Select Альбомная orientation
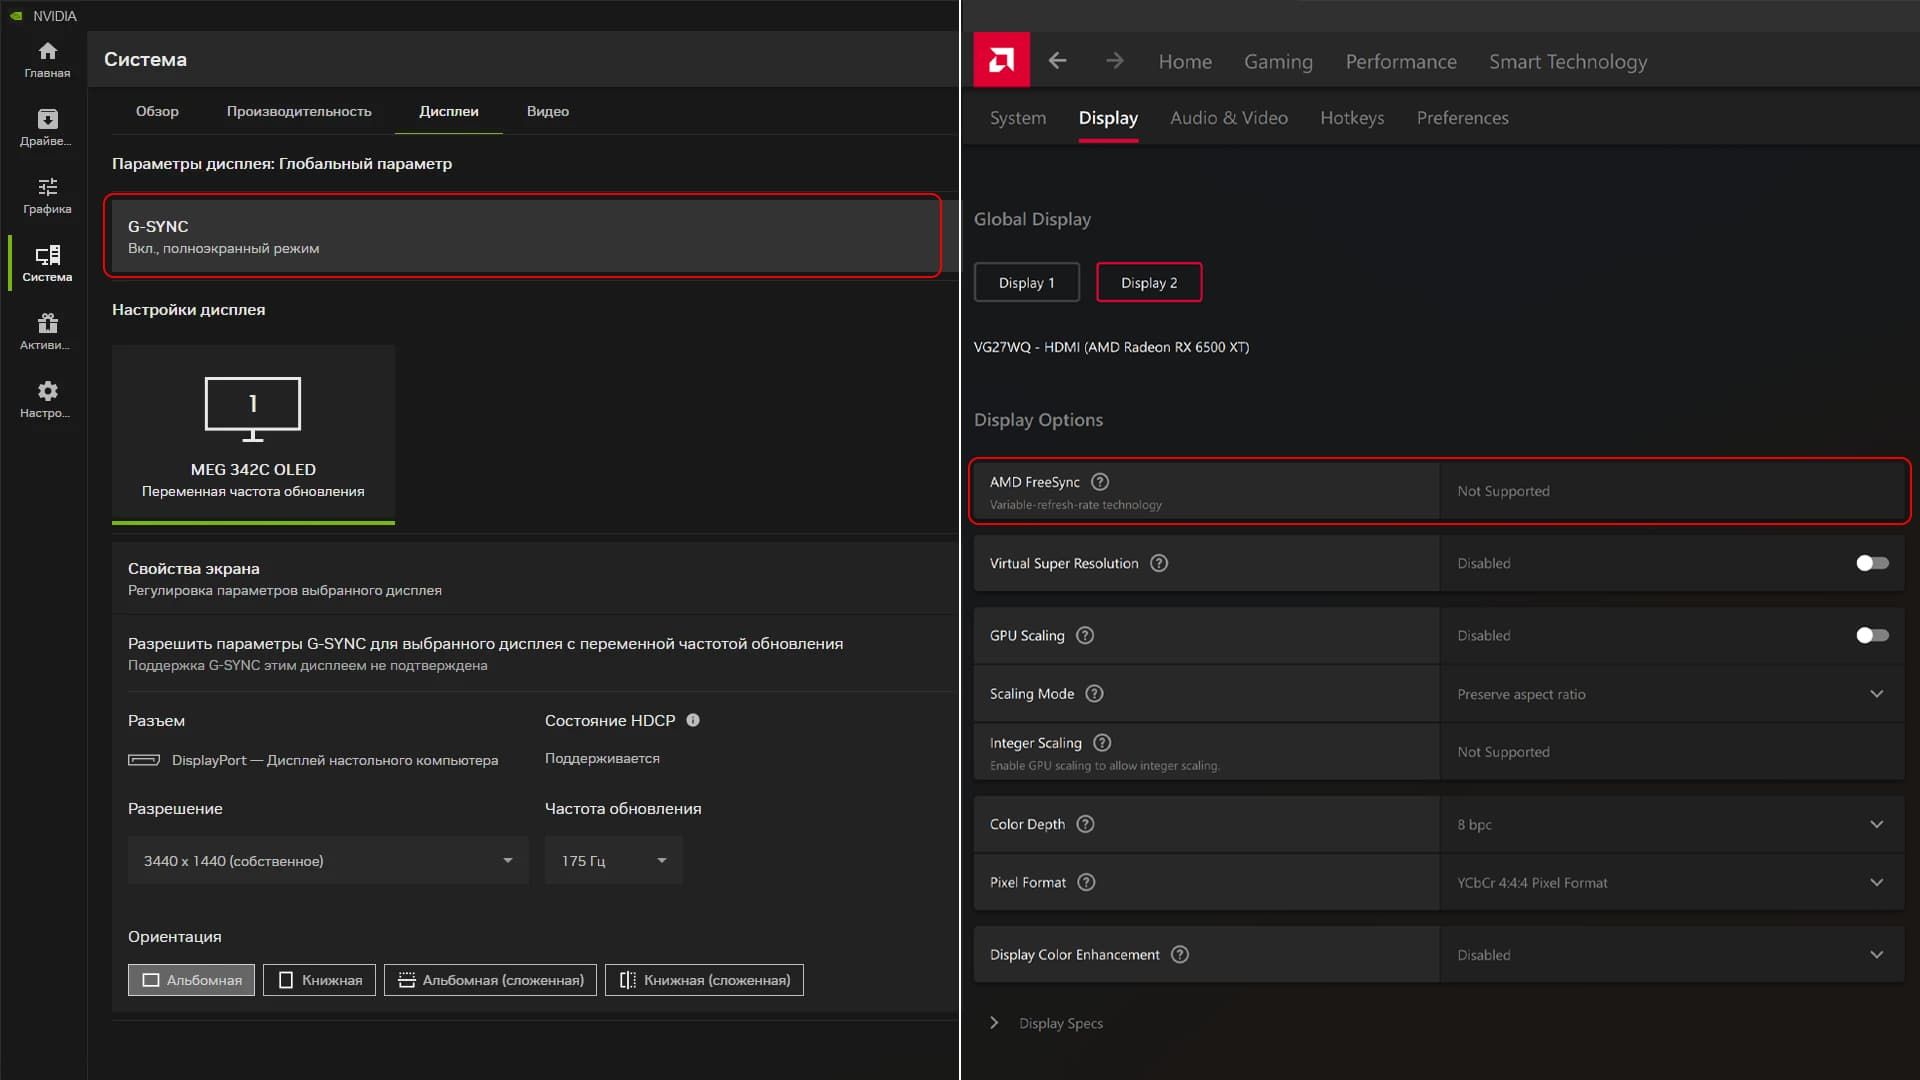This screenshot has height=1080, width=1920. point(191,980)
